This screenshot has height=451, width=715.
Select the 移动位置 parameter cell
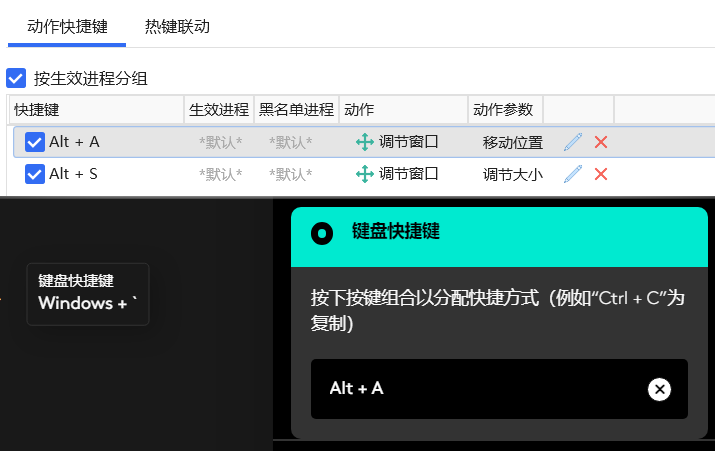[513, 143]
